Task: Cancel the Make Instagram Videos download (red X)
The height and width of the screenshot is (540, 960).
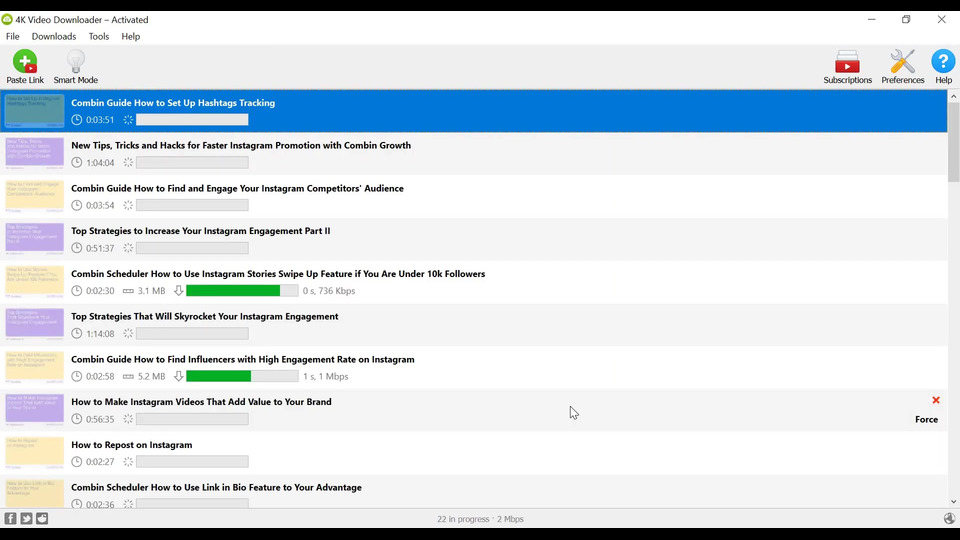Action: click(936, 400)
